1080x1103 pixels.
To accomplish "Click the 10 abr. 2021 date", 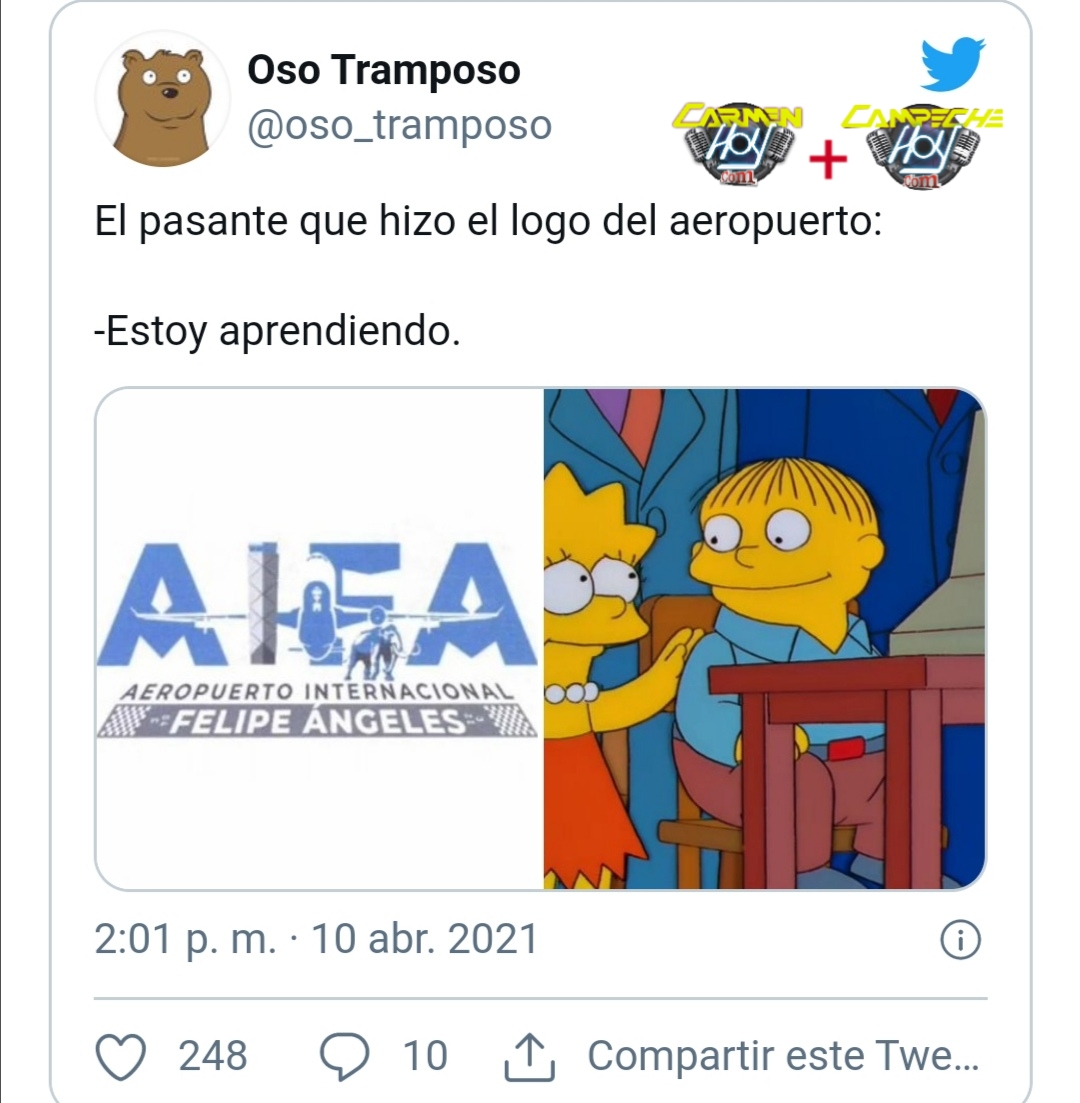I will pyautogui.click(x=425, y=939).
